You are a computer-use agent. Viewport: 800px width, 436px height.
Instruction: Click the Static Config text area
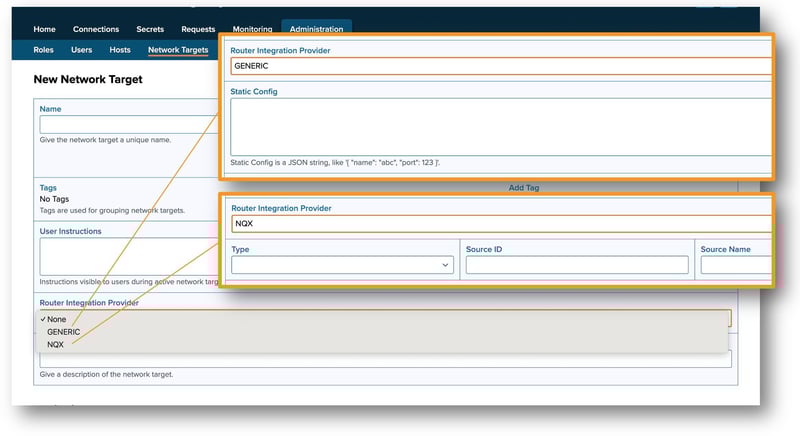pos(500,126)
